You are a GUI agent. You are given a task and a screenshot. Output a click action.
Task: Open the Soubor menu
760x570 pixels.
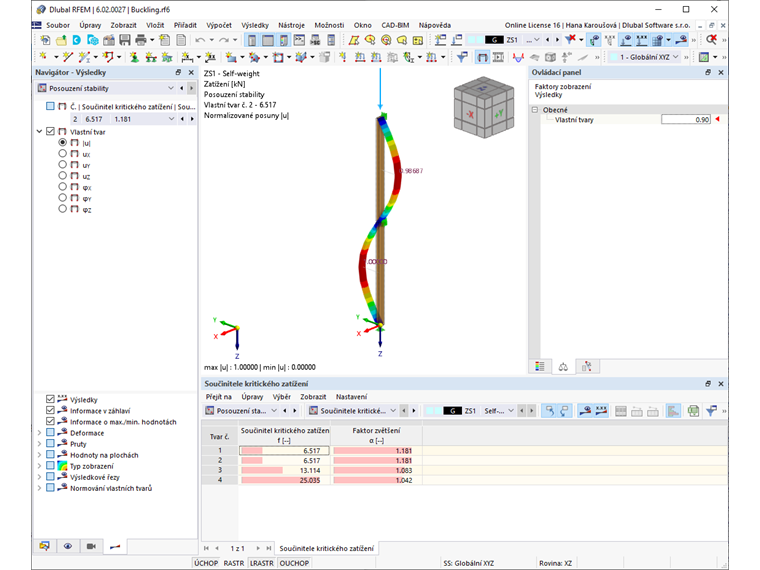click(x=58, y=25)
